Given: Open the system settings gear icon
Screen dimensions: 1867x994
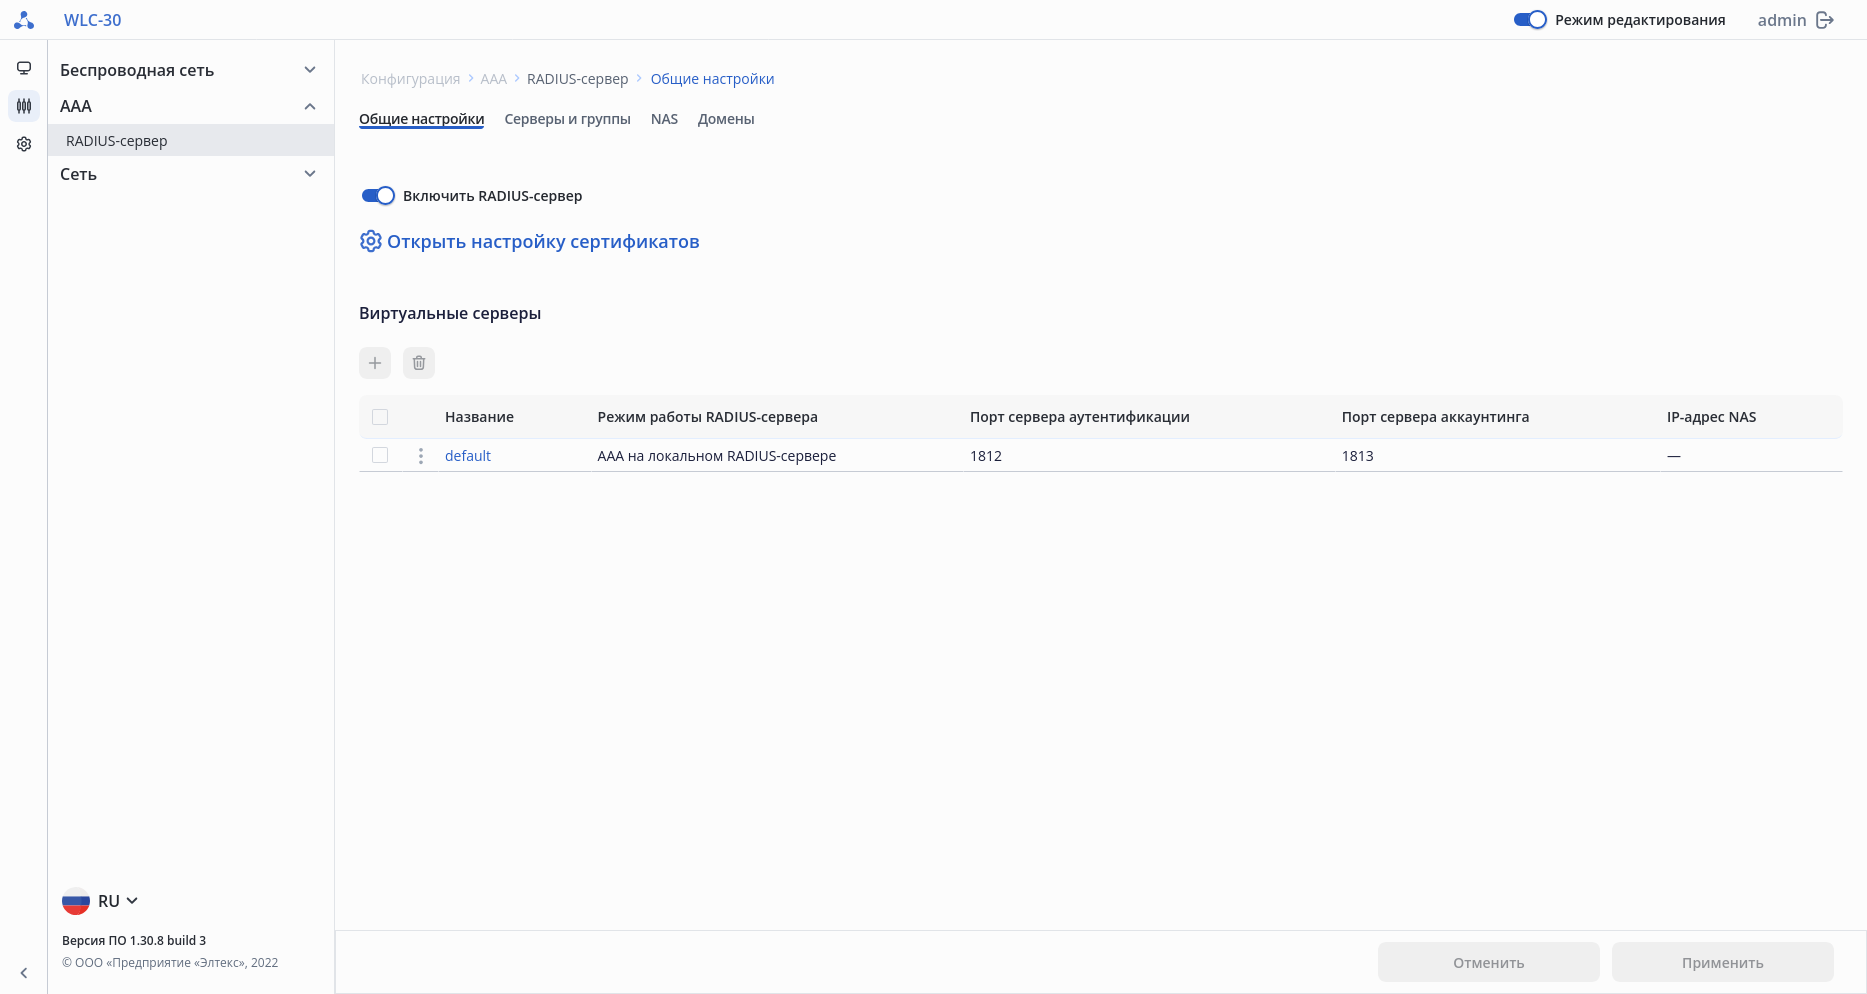Looking at the screenshot, I should 24,144.
